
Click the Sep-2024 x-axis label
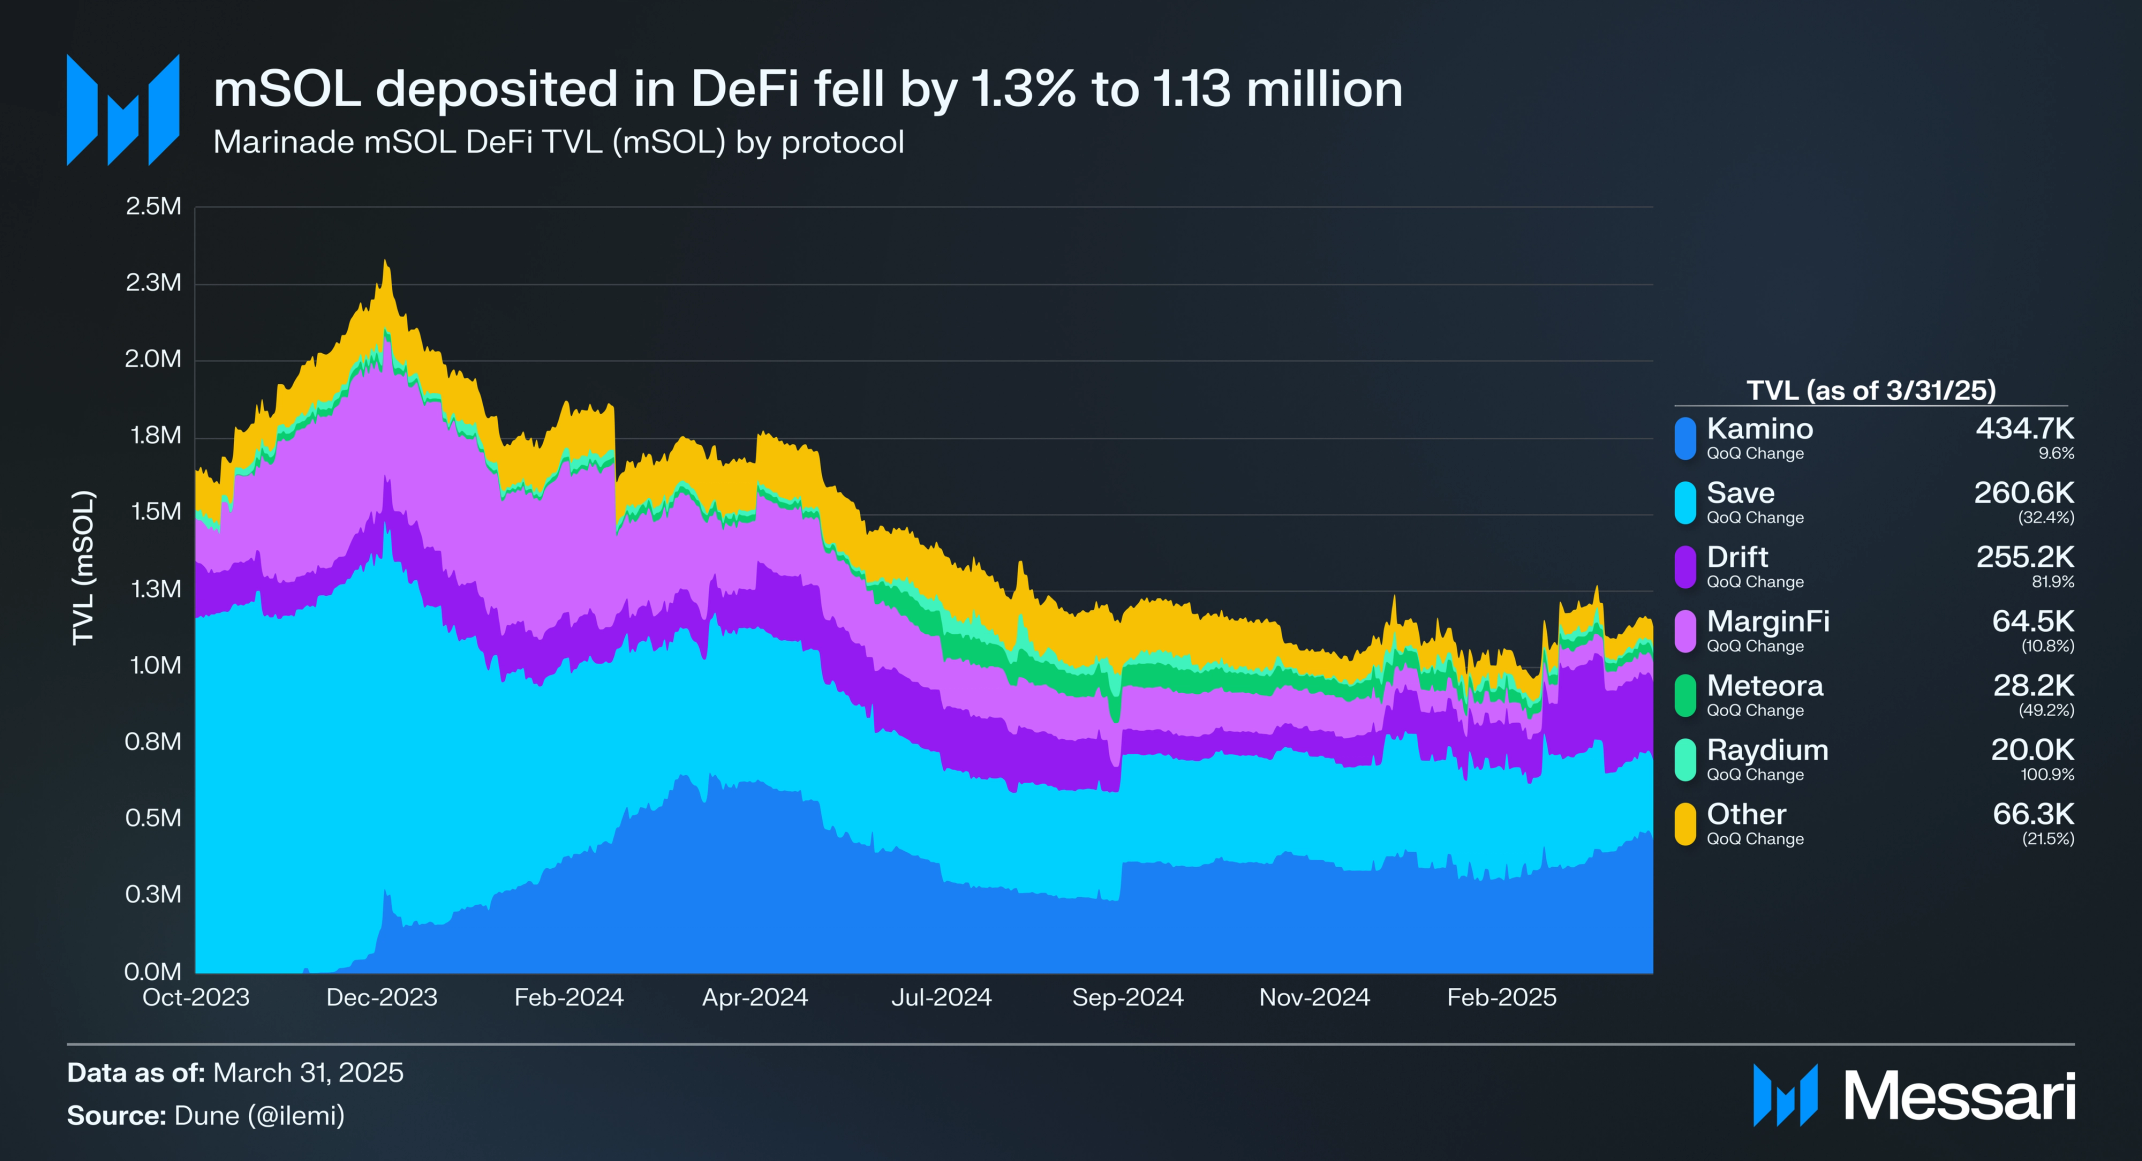click(x=1128, y=997)
